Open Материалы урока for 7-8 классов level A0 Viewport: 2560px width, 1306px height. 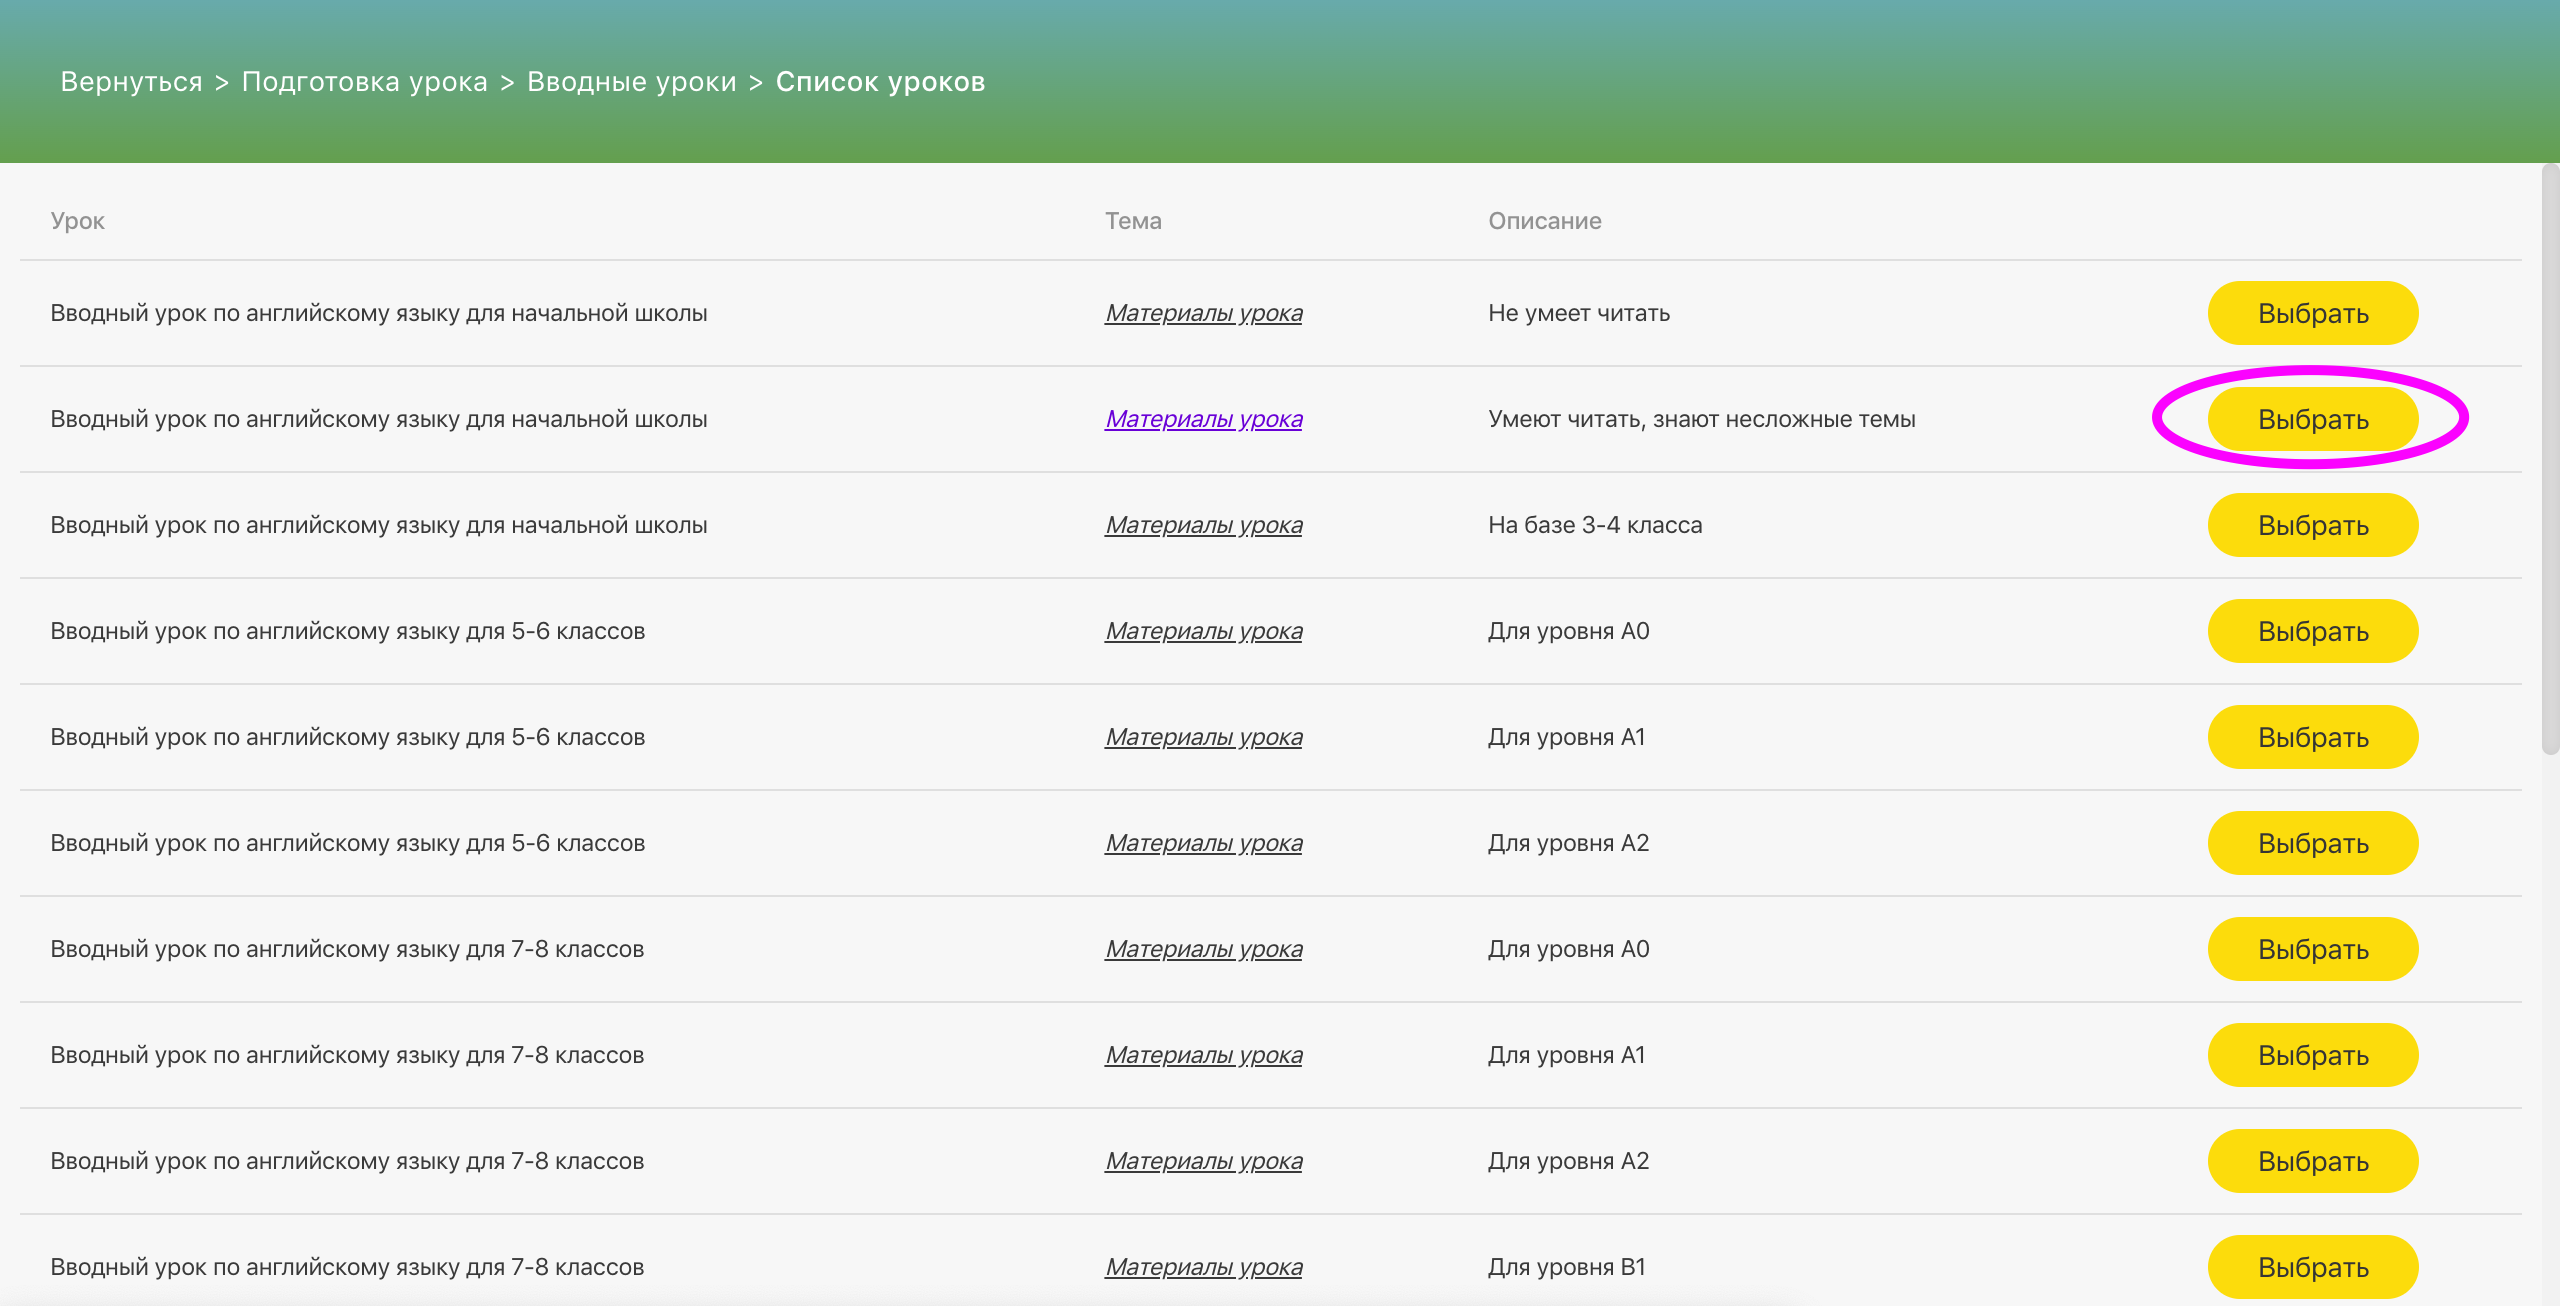pos(1204,949)
